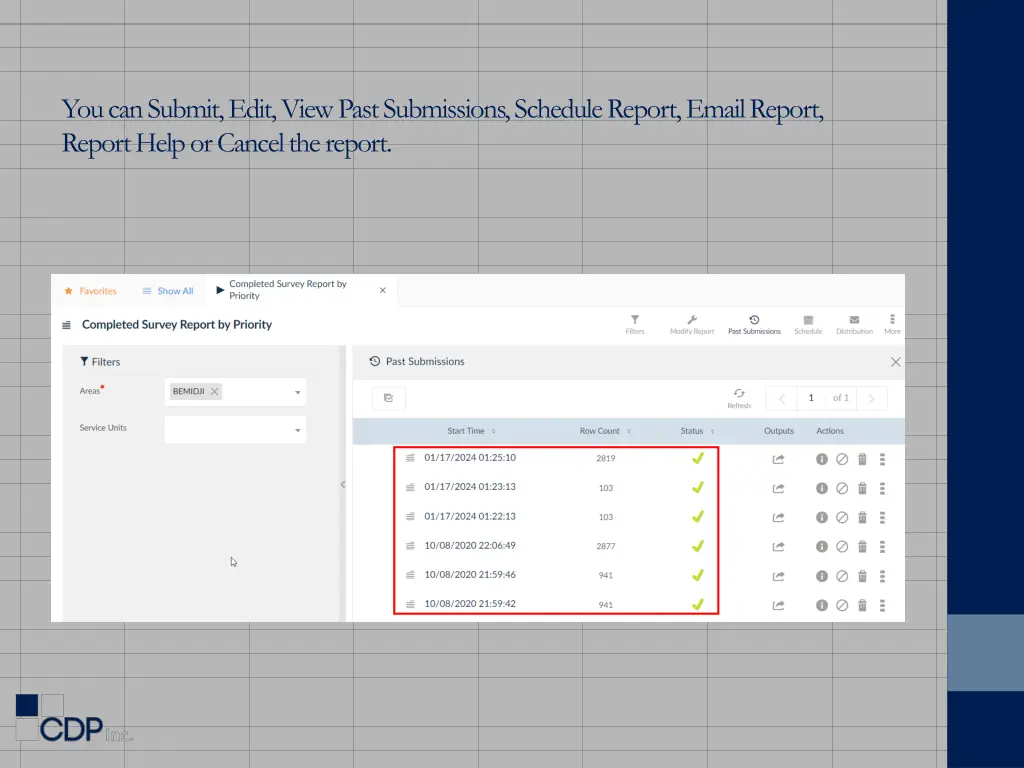This screenshot has width=1024, height=768.
Task: Click the Refresh icon in Past Submissions
Action: [x=739, y=394]
